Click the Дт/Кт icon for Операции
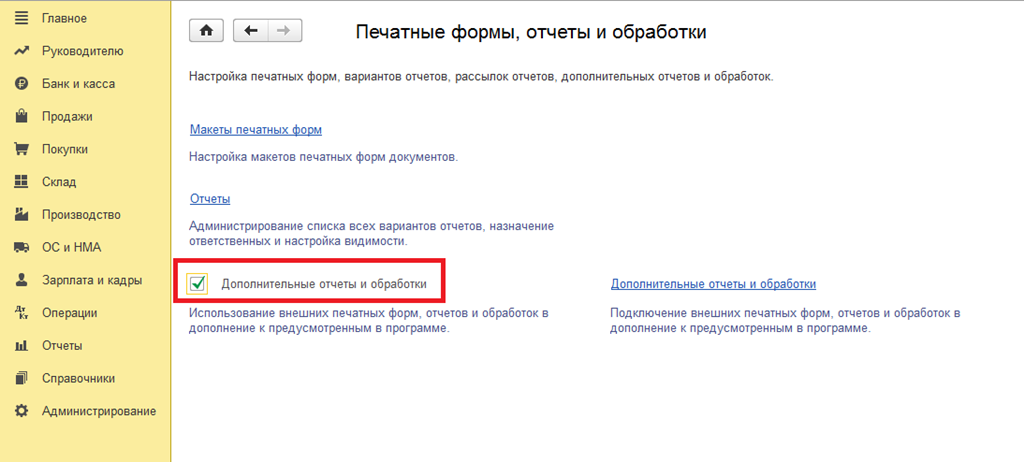Image resolution: width=1024 pixels, height=462 pixels. click(x=22, y=312)
